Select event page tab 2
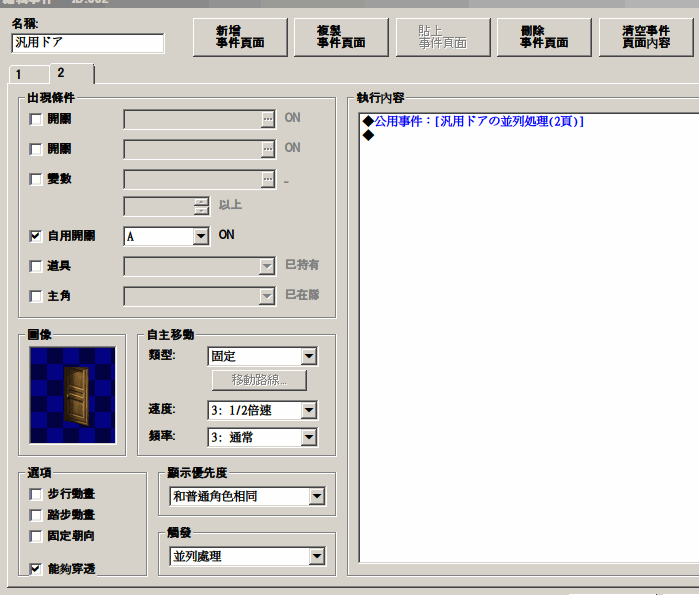Viewport: 699px width, 595px height. 71,73
